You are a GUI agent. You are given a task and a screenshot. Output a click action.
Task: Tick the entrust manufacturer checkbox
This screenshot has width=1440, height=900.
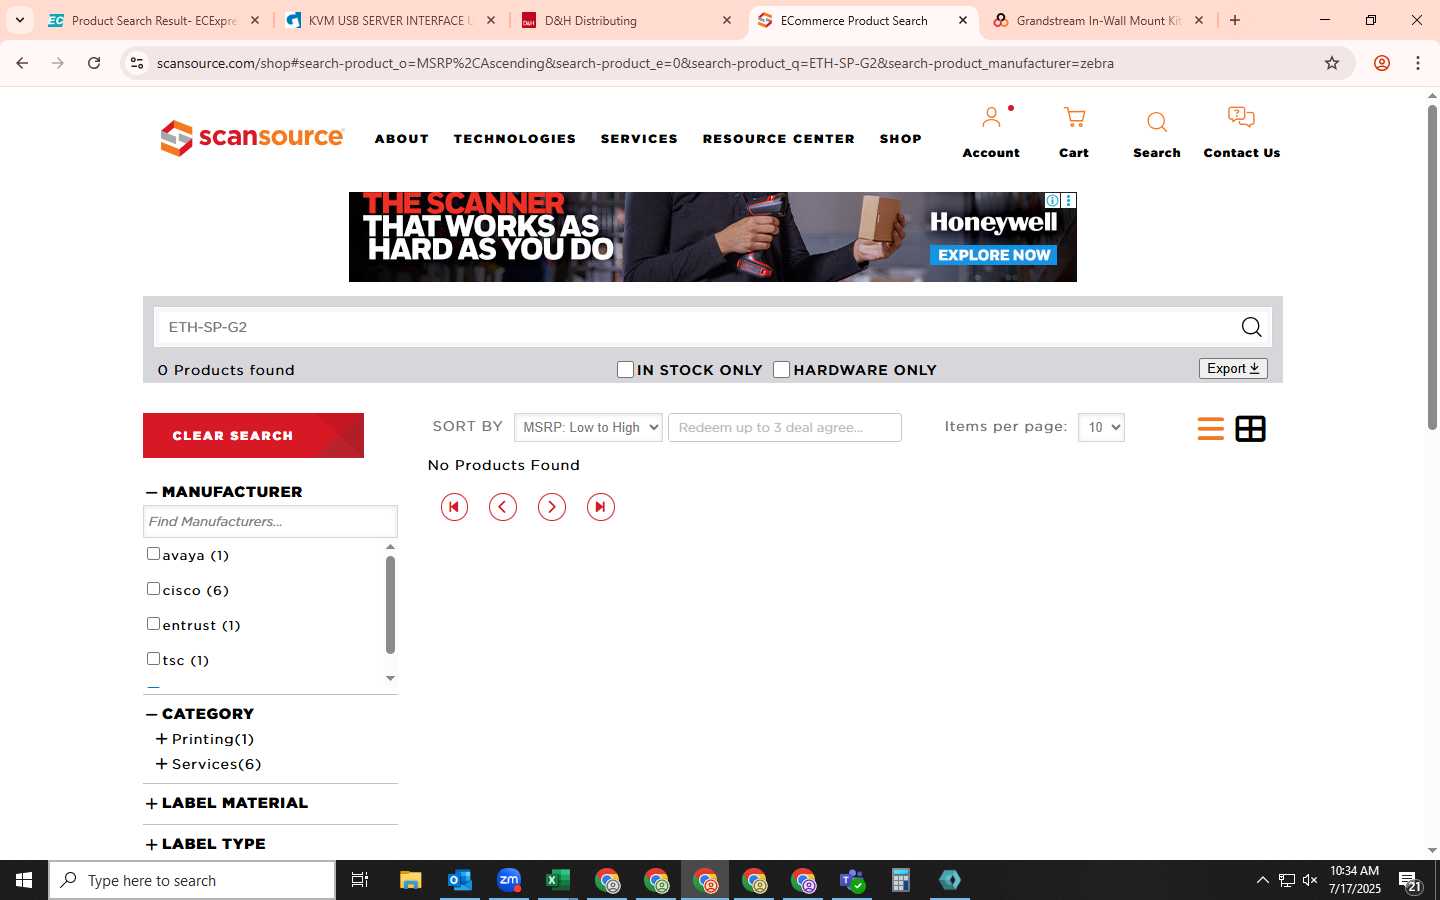(153, 623)
